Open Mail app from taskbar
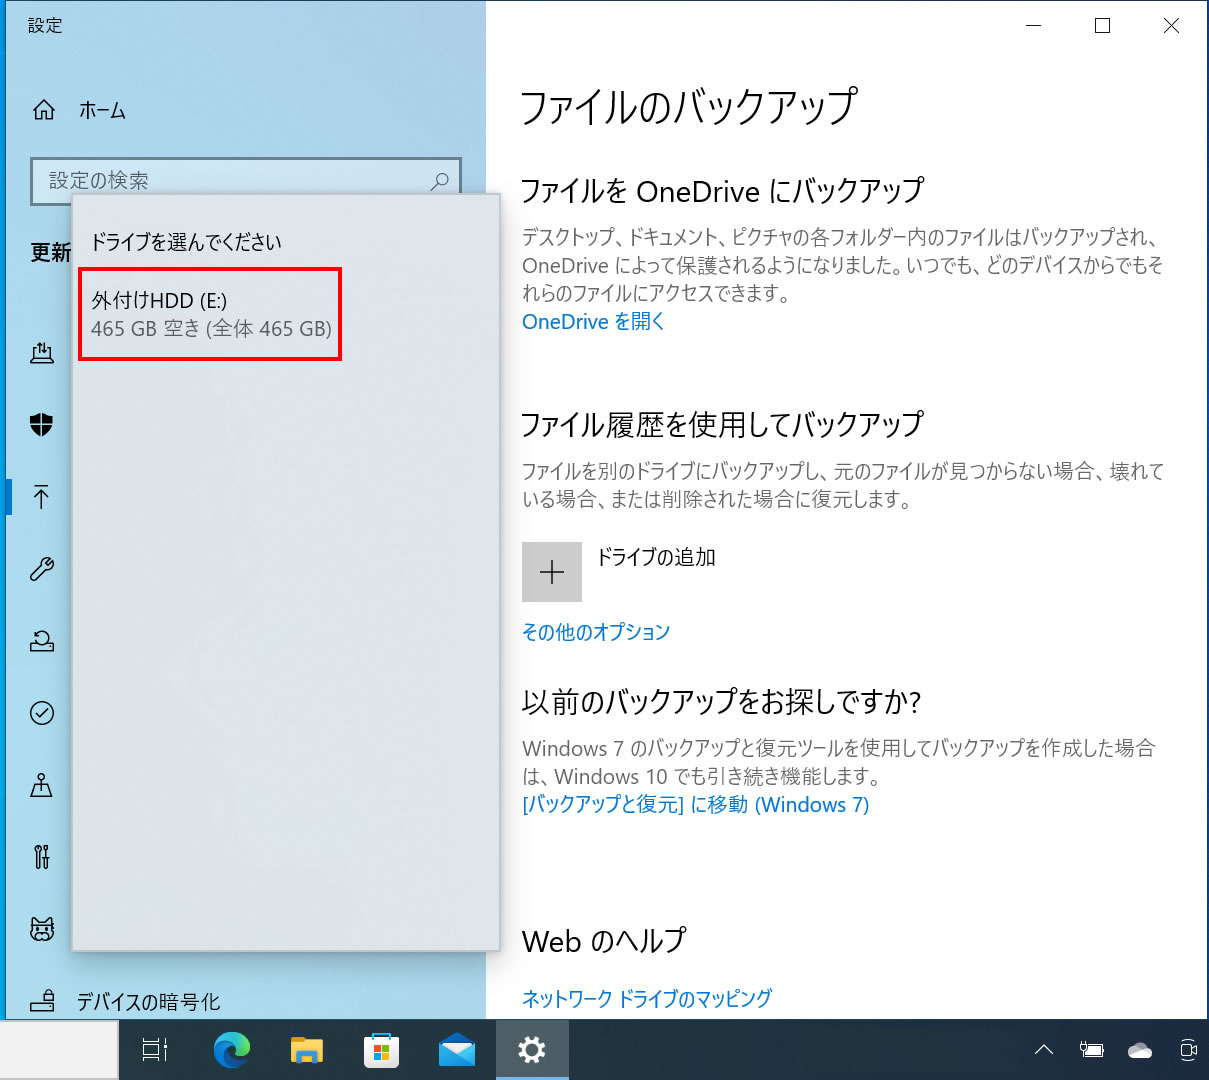This screenshot has height=1080, width=1209. click(x=457, y=1050)
